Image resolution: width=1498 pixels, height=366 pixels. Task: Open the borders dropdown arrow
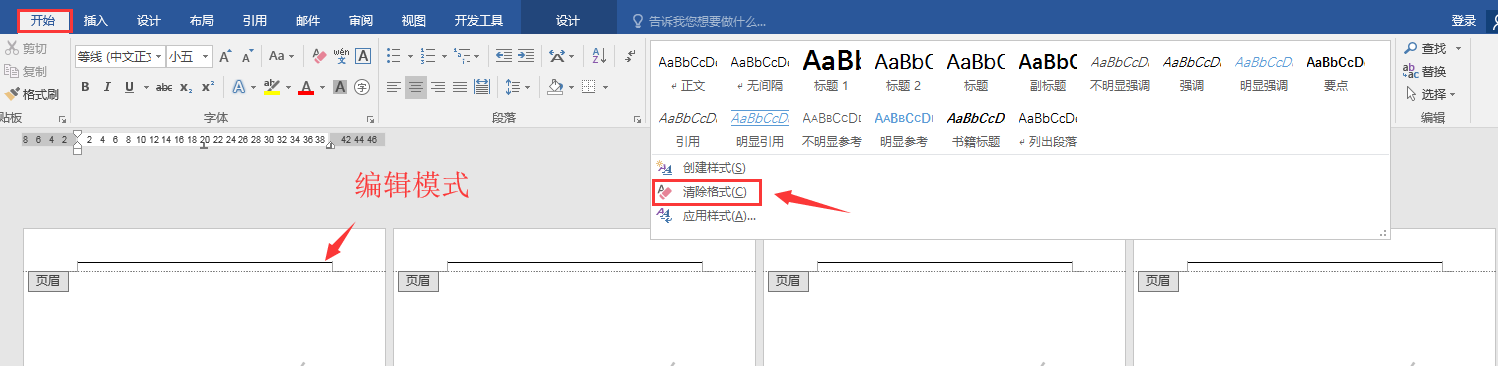606,87
